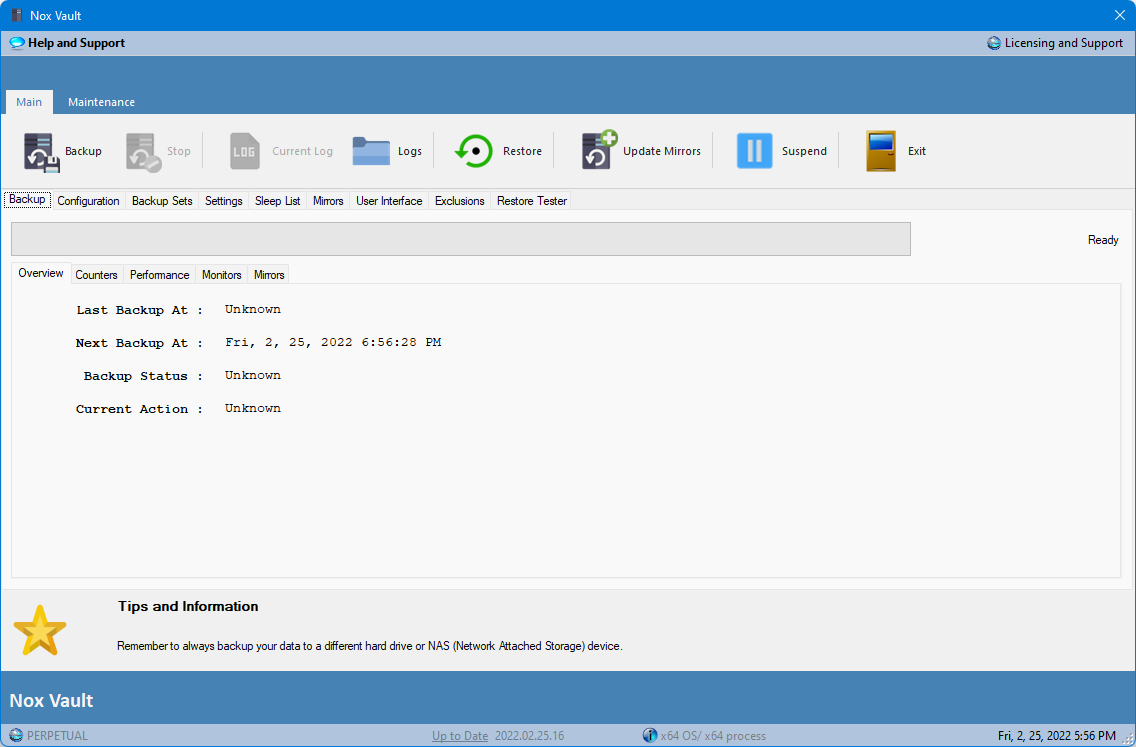Select the Overview tab
Screen dimensions: 1136x747
tap(41, 273)
